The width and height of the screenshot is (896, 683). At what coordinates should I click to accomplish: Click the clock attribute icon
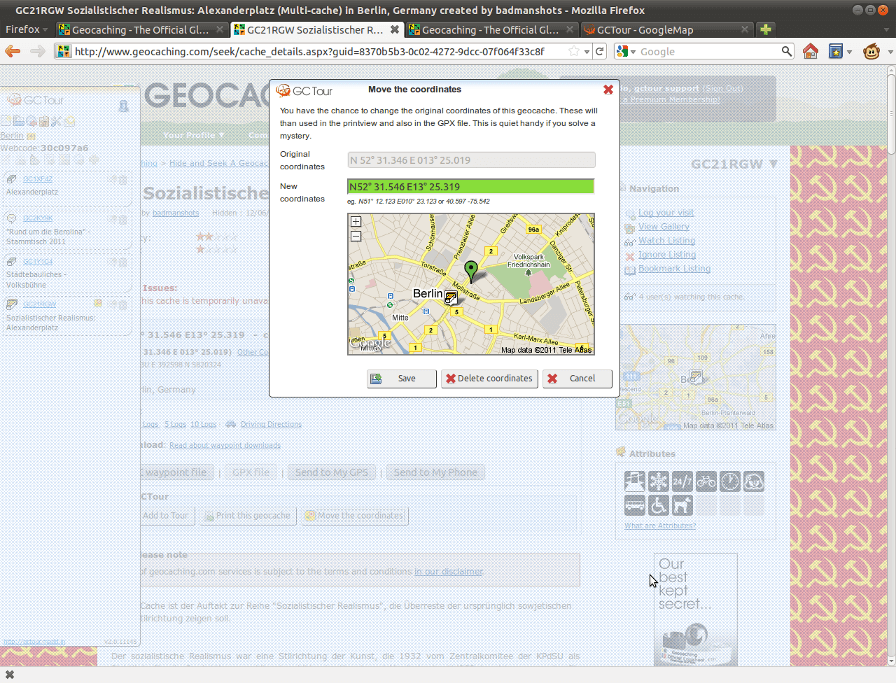[x=730, y=481]
